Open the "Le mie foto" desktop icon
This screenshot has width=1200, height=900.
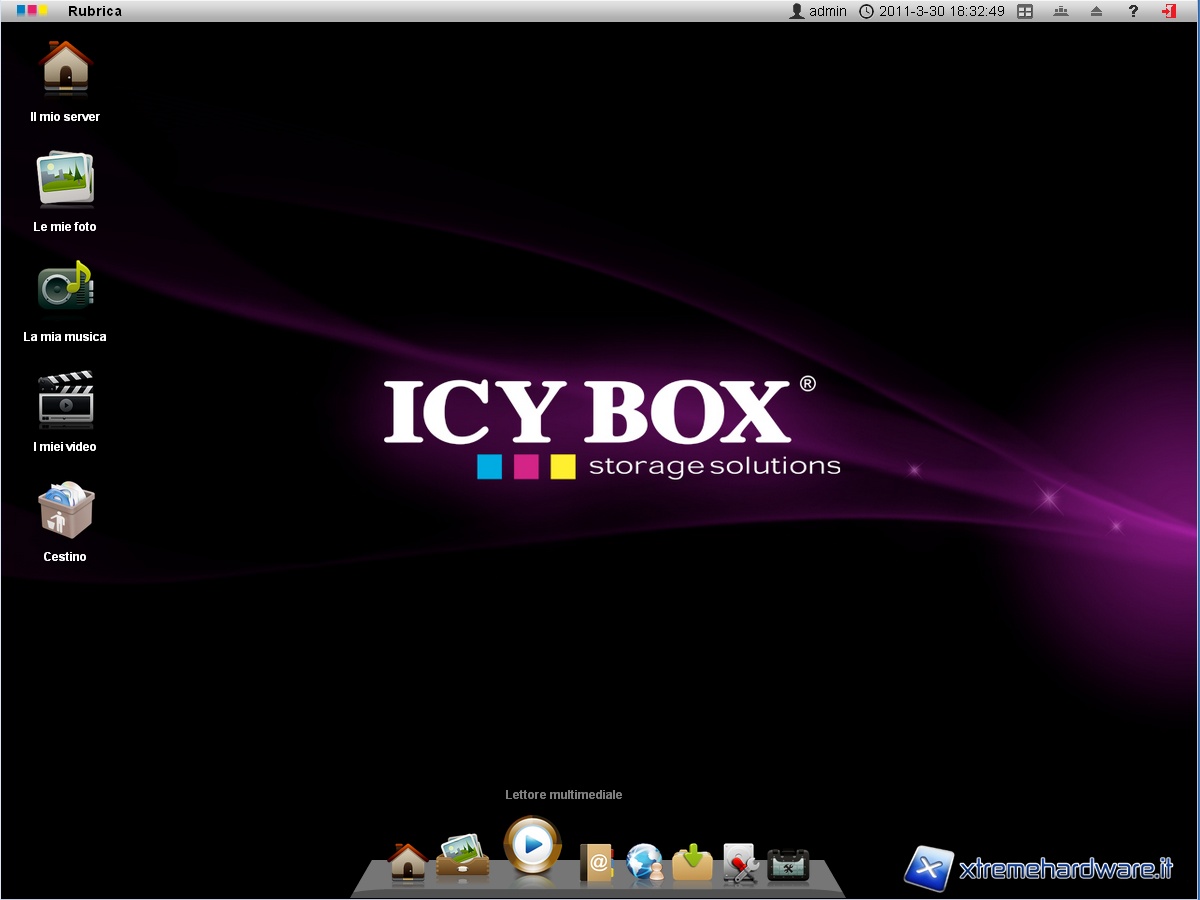[x=65, y=178]
